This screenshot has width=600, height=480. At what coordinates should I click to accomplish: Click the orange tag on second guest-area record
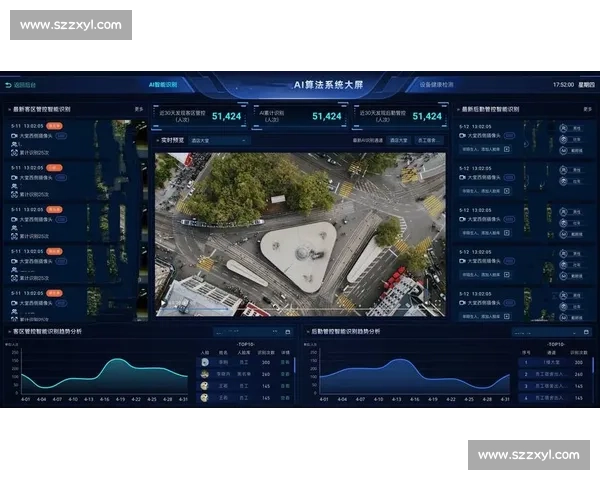54,168
